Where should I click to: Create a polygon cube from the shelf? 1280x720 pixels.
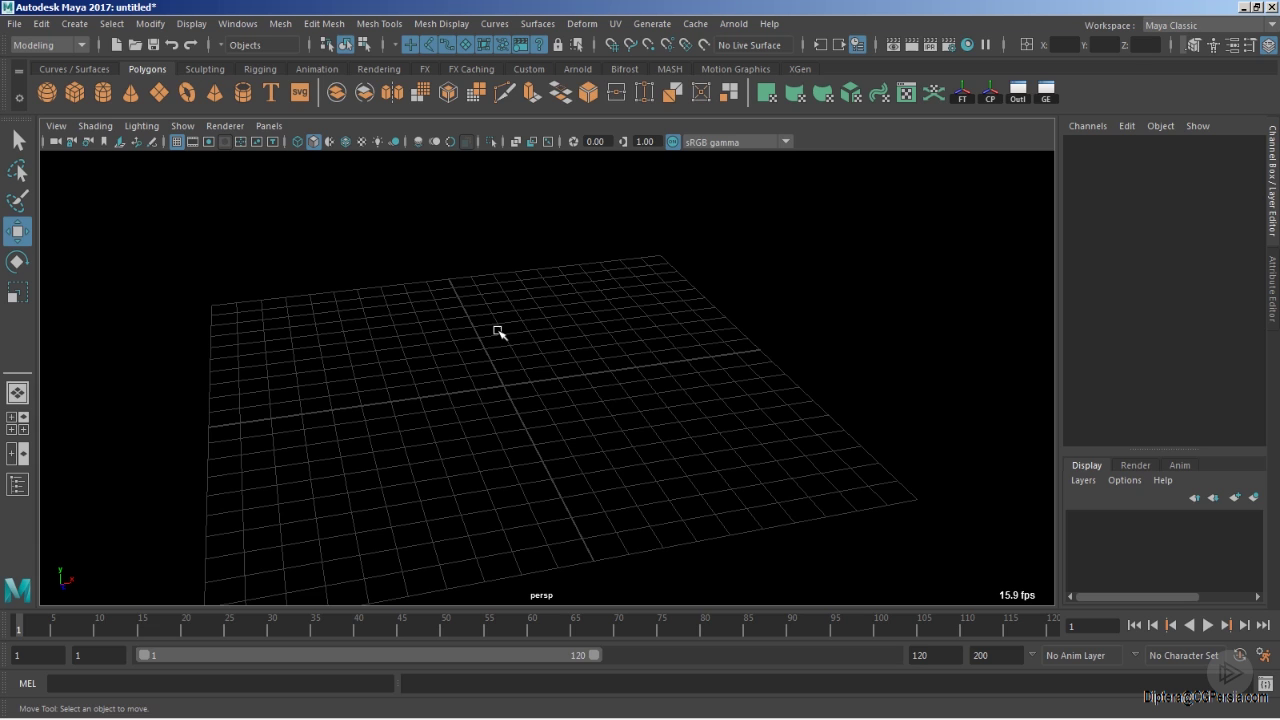pyautogui.click(x=75, y=93)
